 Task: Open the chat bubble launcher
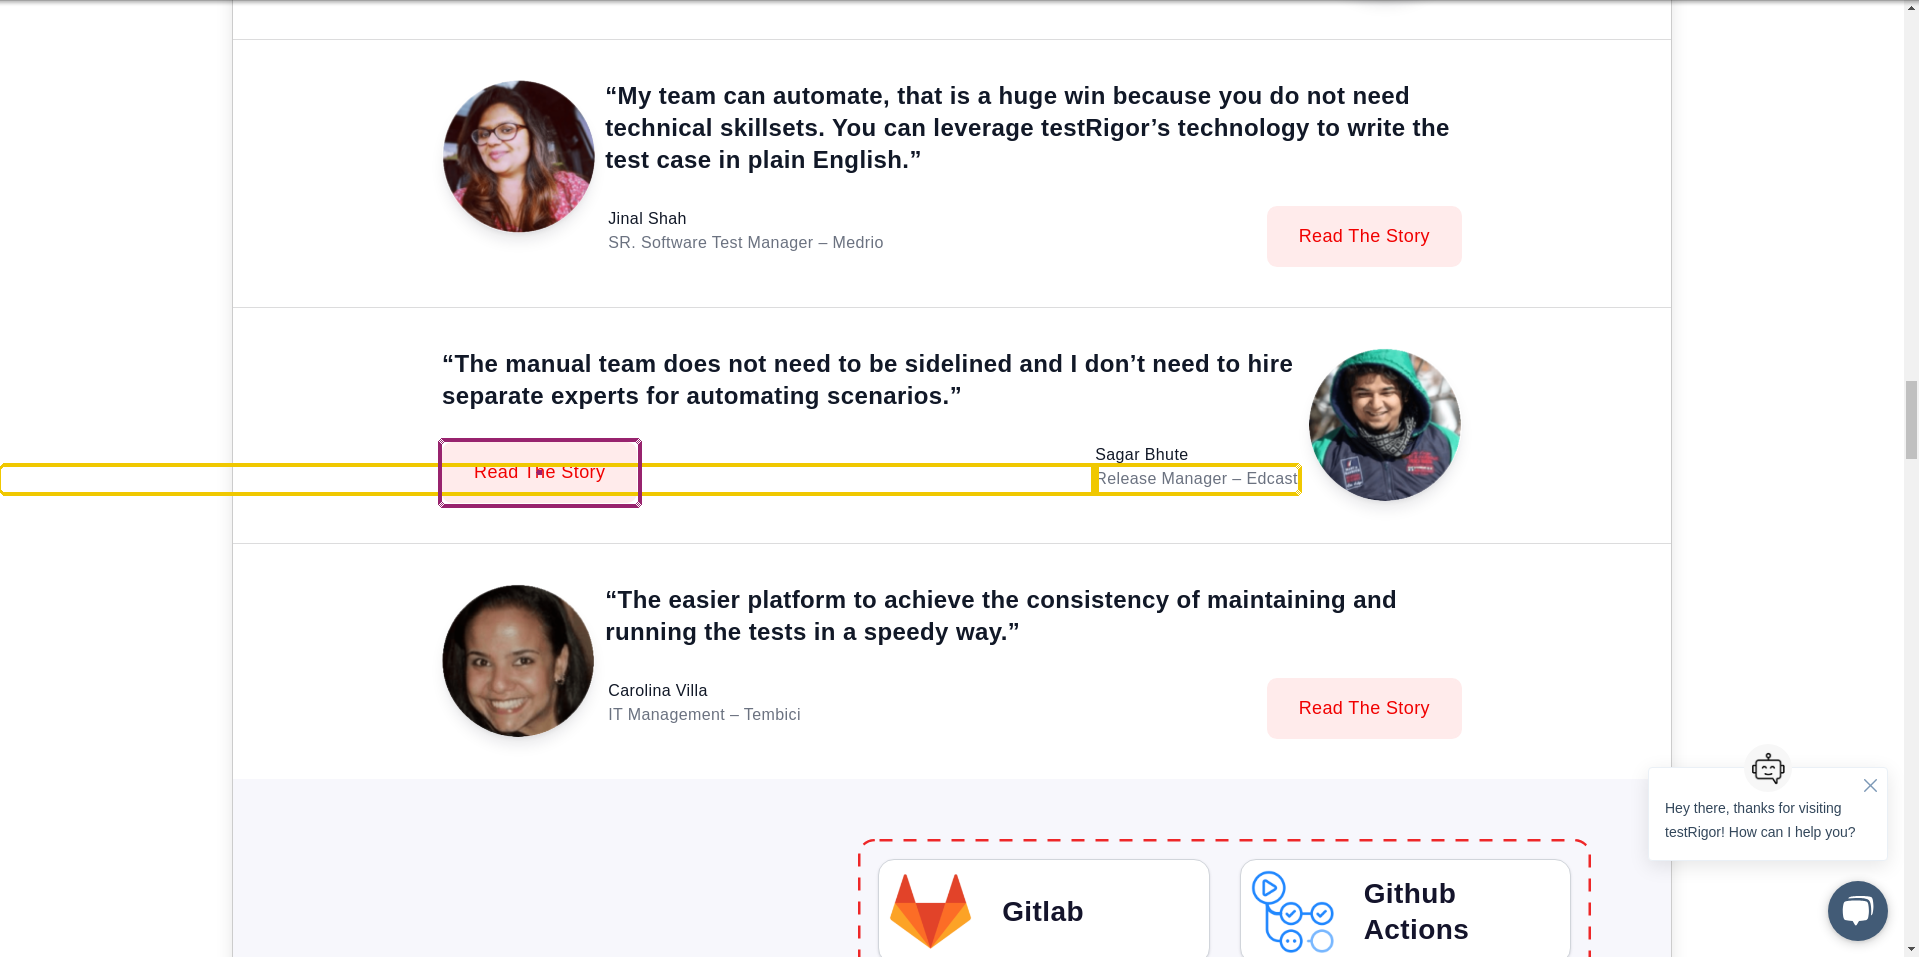click(x=1857, y=910)
